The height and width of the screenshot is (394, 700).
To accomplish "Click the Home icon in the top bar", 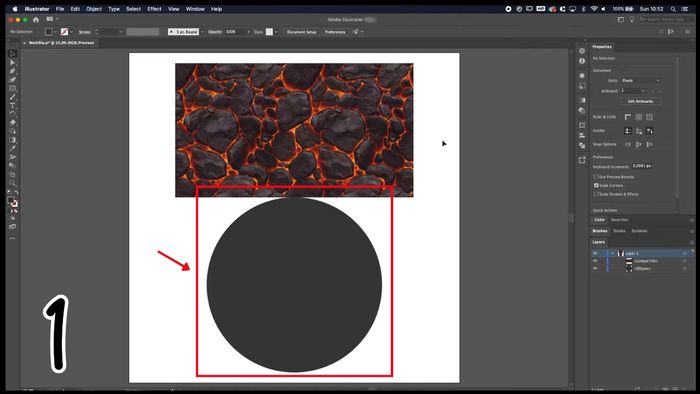I will [36, 20].
